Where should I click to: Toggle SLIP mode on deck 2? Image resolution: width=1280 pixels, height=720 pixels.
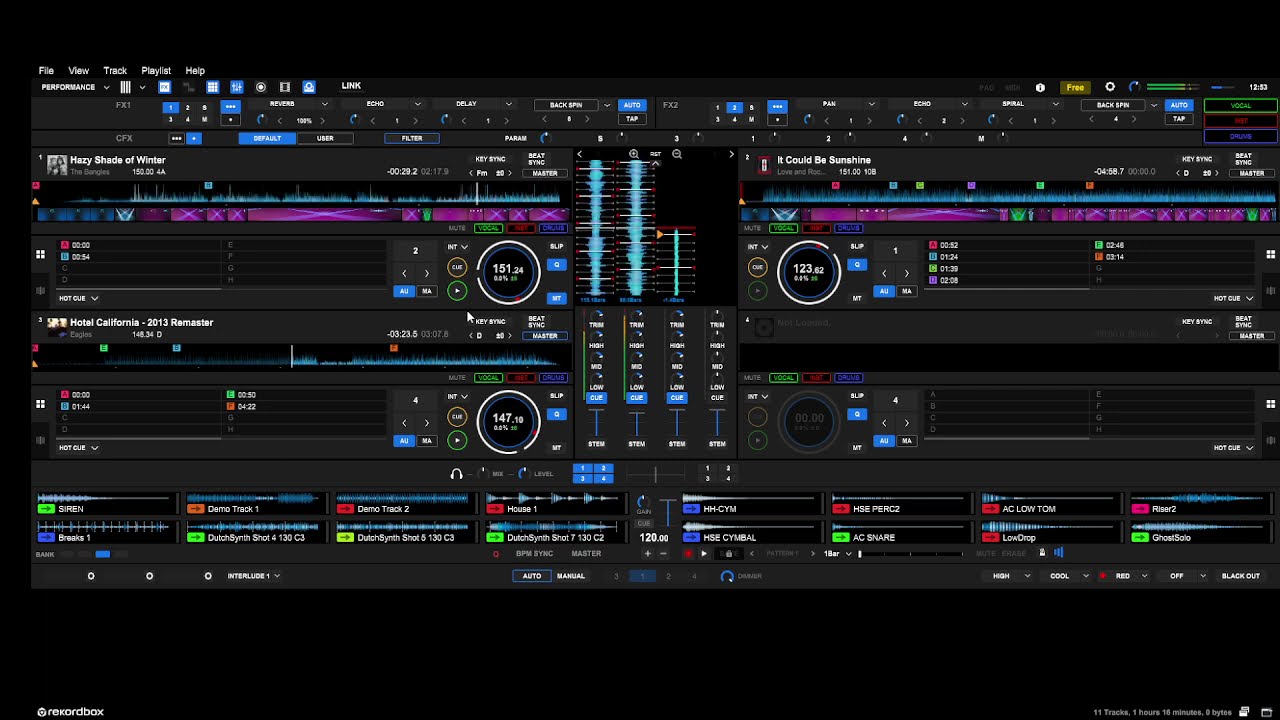click(x=857, y=246)
